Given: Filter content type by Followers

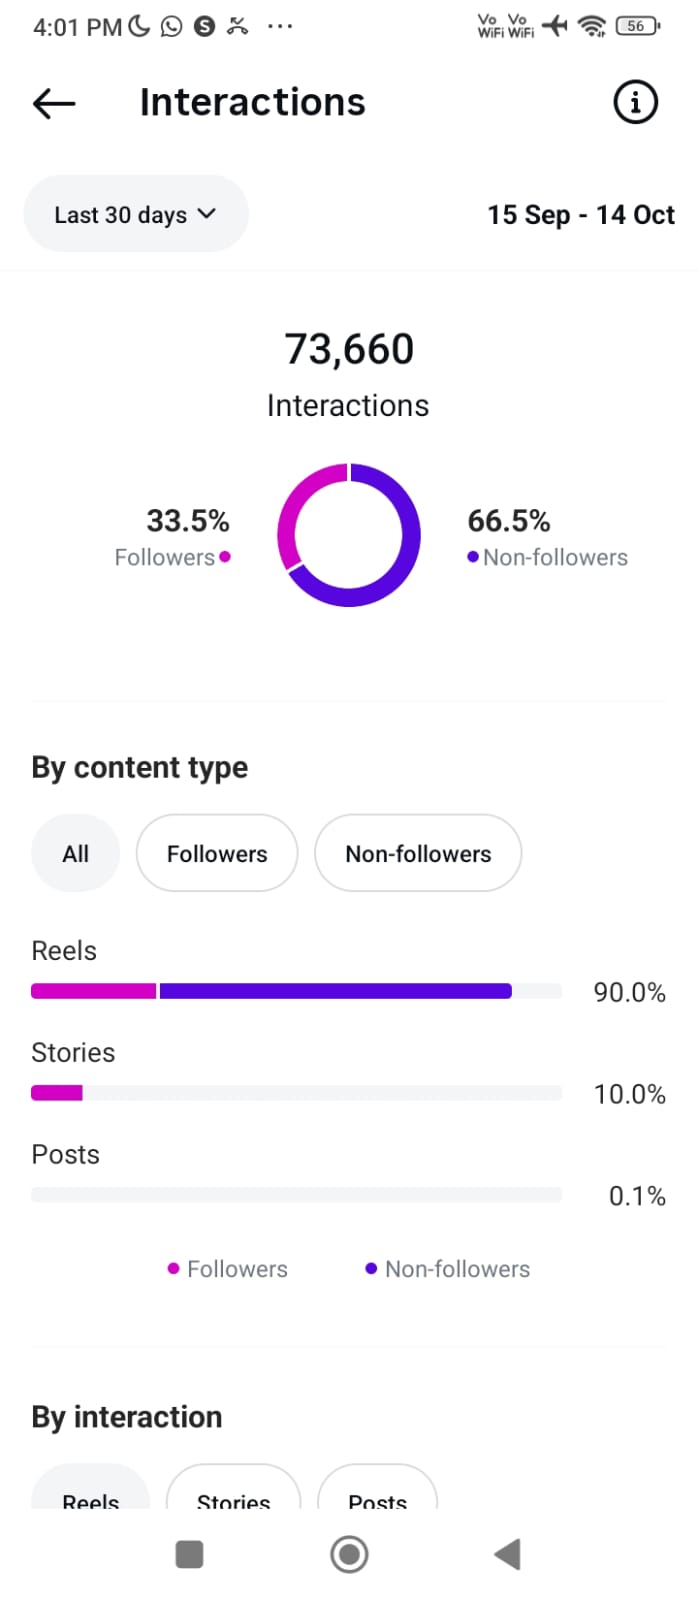Looking at the screenshot, I should coord(217,854).
